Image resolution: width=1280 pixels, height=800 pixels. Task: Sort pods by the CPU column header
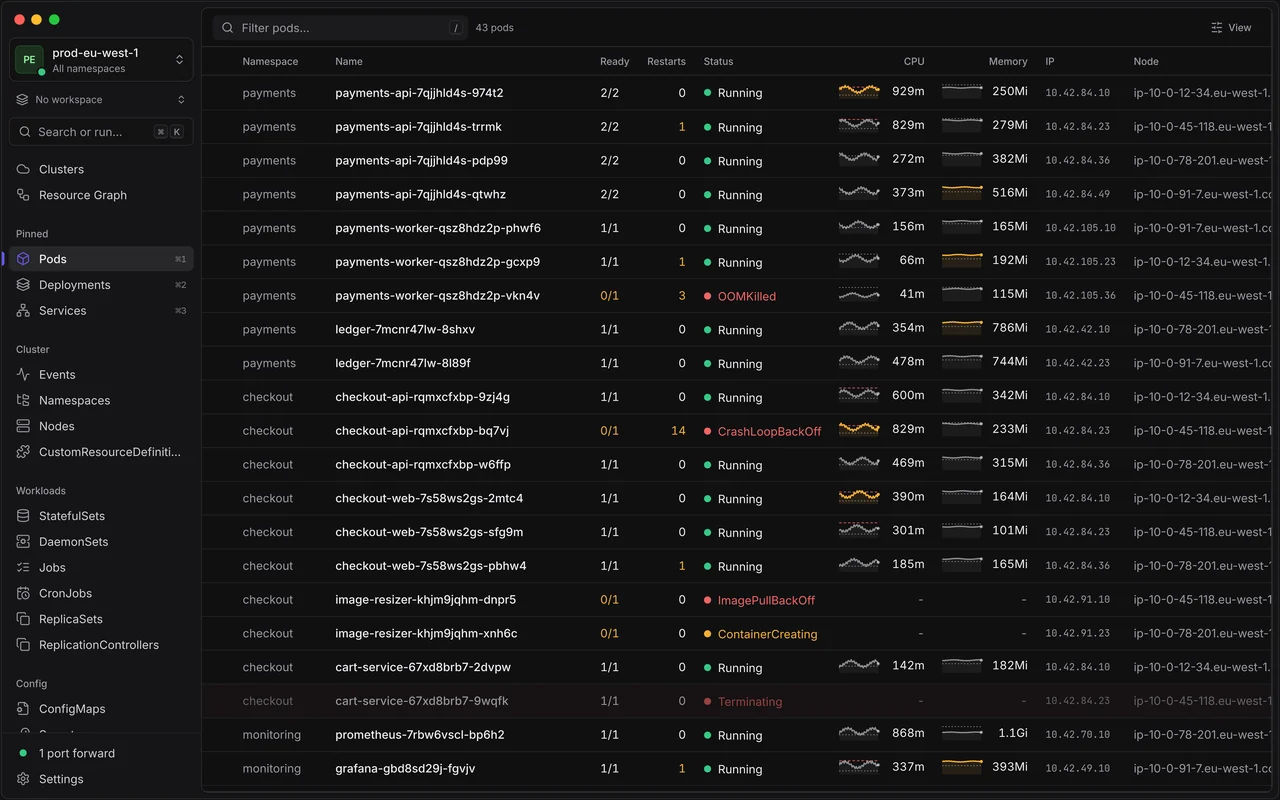(x=914, y=62)
